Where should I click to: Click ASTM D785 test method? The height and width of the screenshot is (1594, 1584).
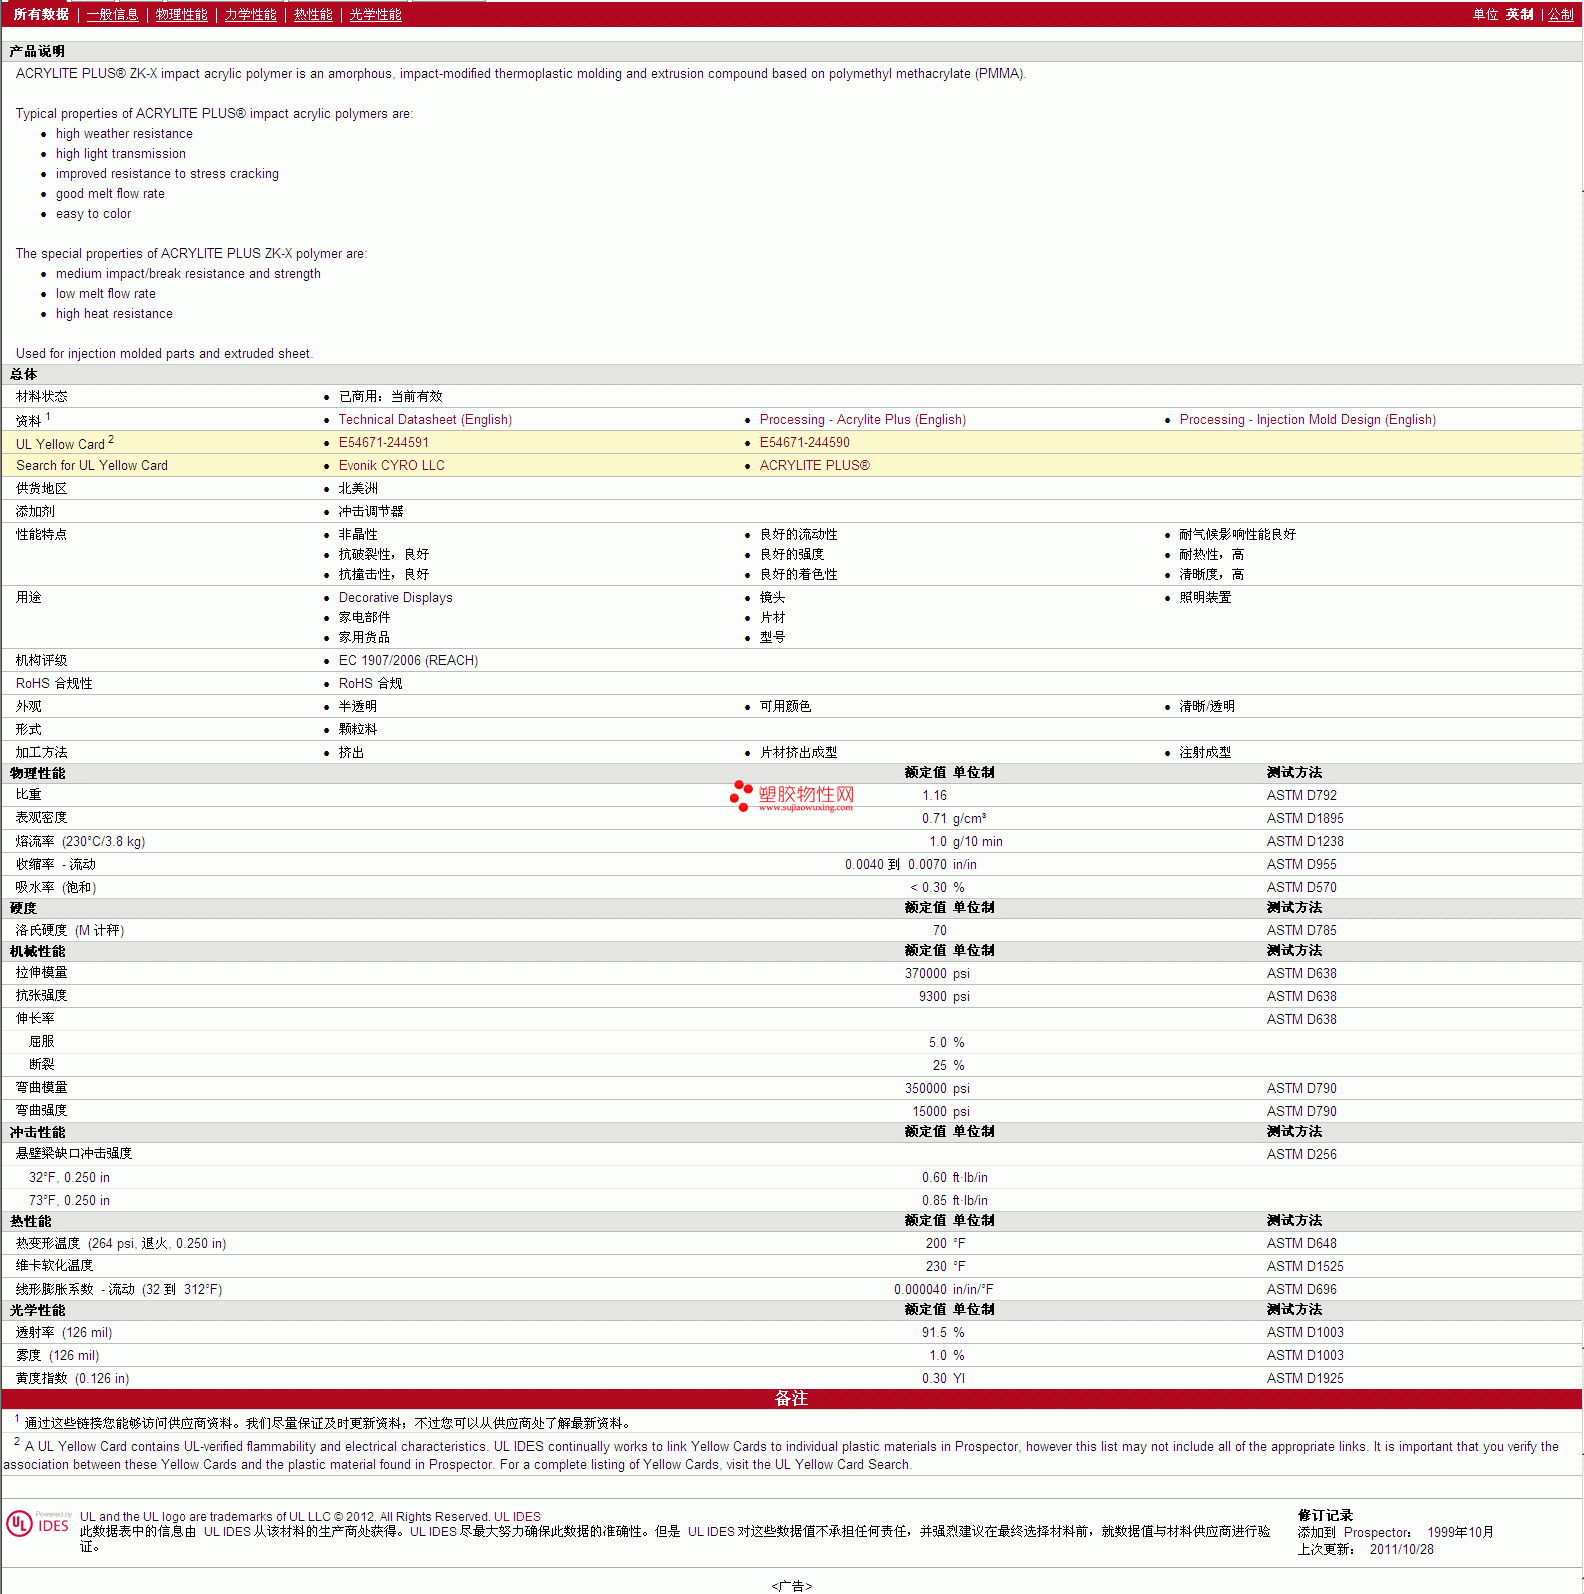pyautogui.click(x=1301, y=930)
